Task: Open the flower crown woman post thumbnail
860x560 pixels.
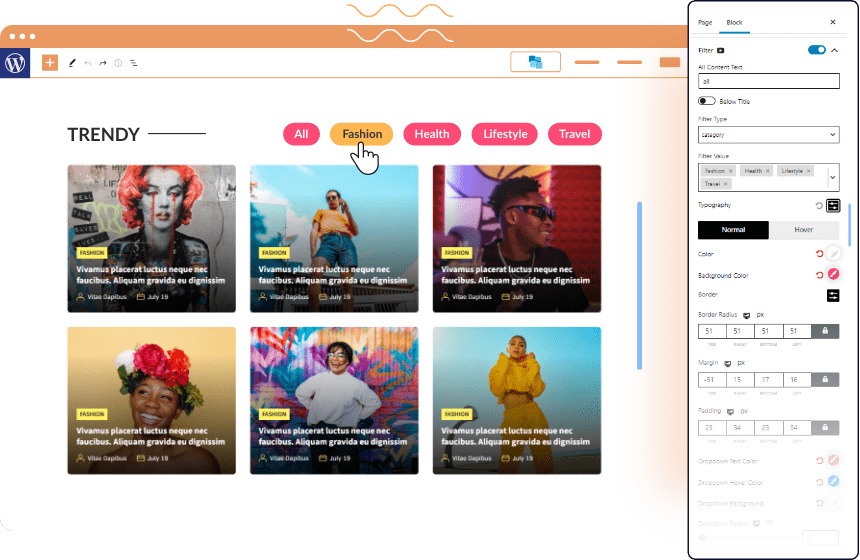Action: point(151,400)
